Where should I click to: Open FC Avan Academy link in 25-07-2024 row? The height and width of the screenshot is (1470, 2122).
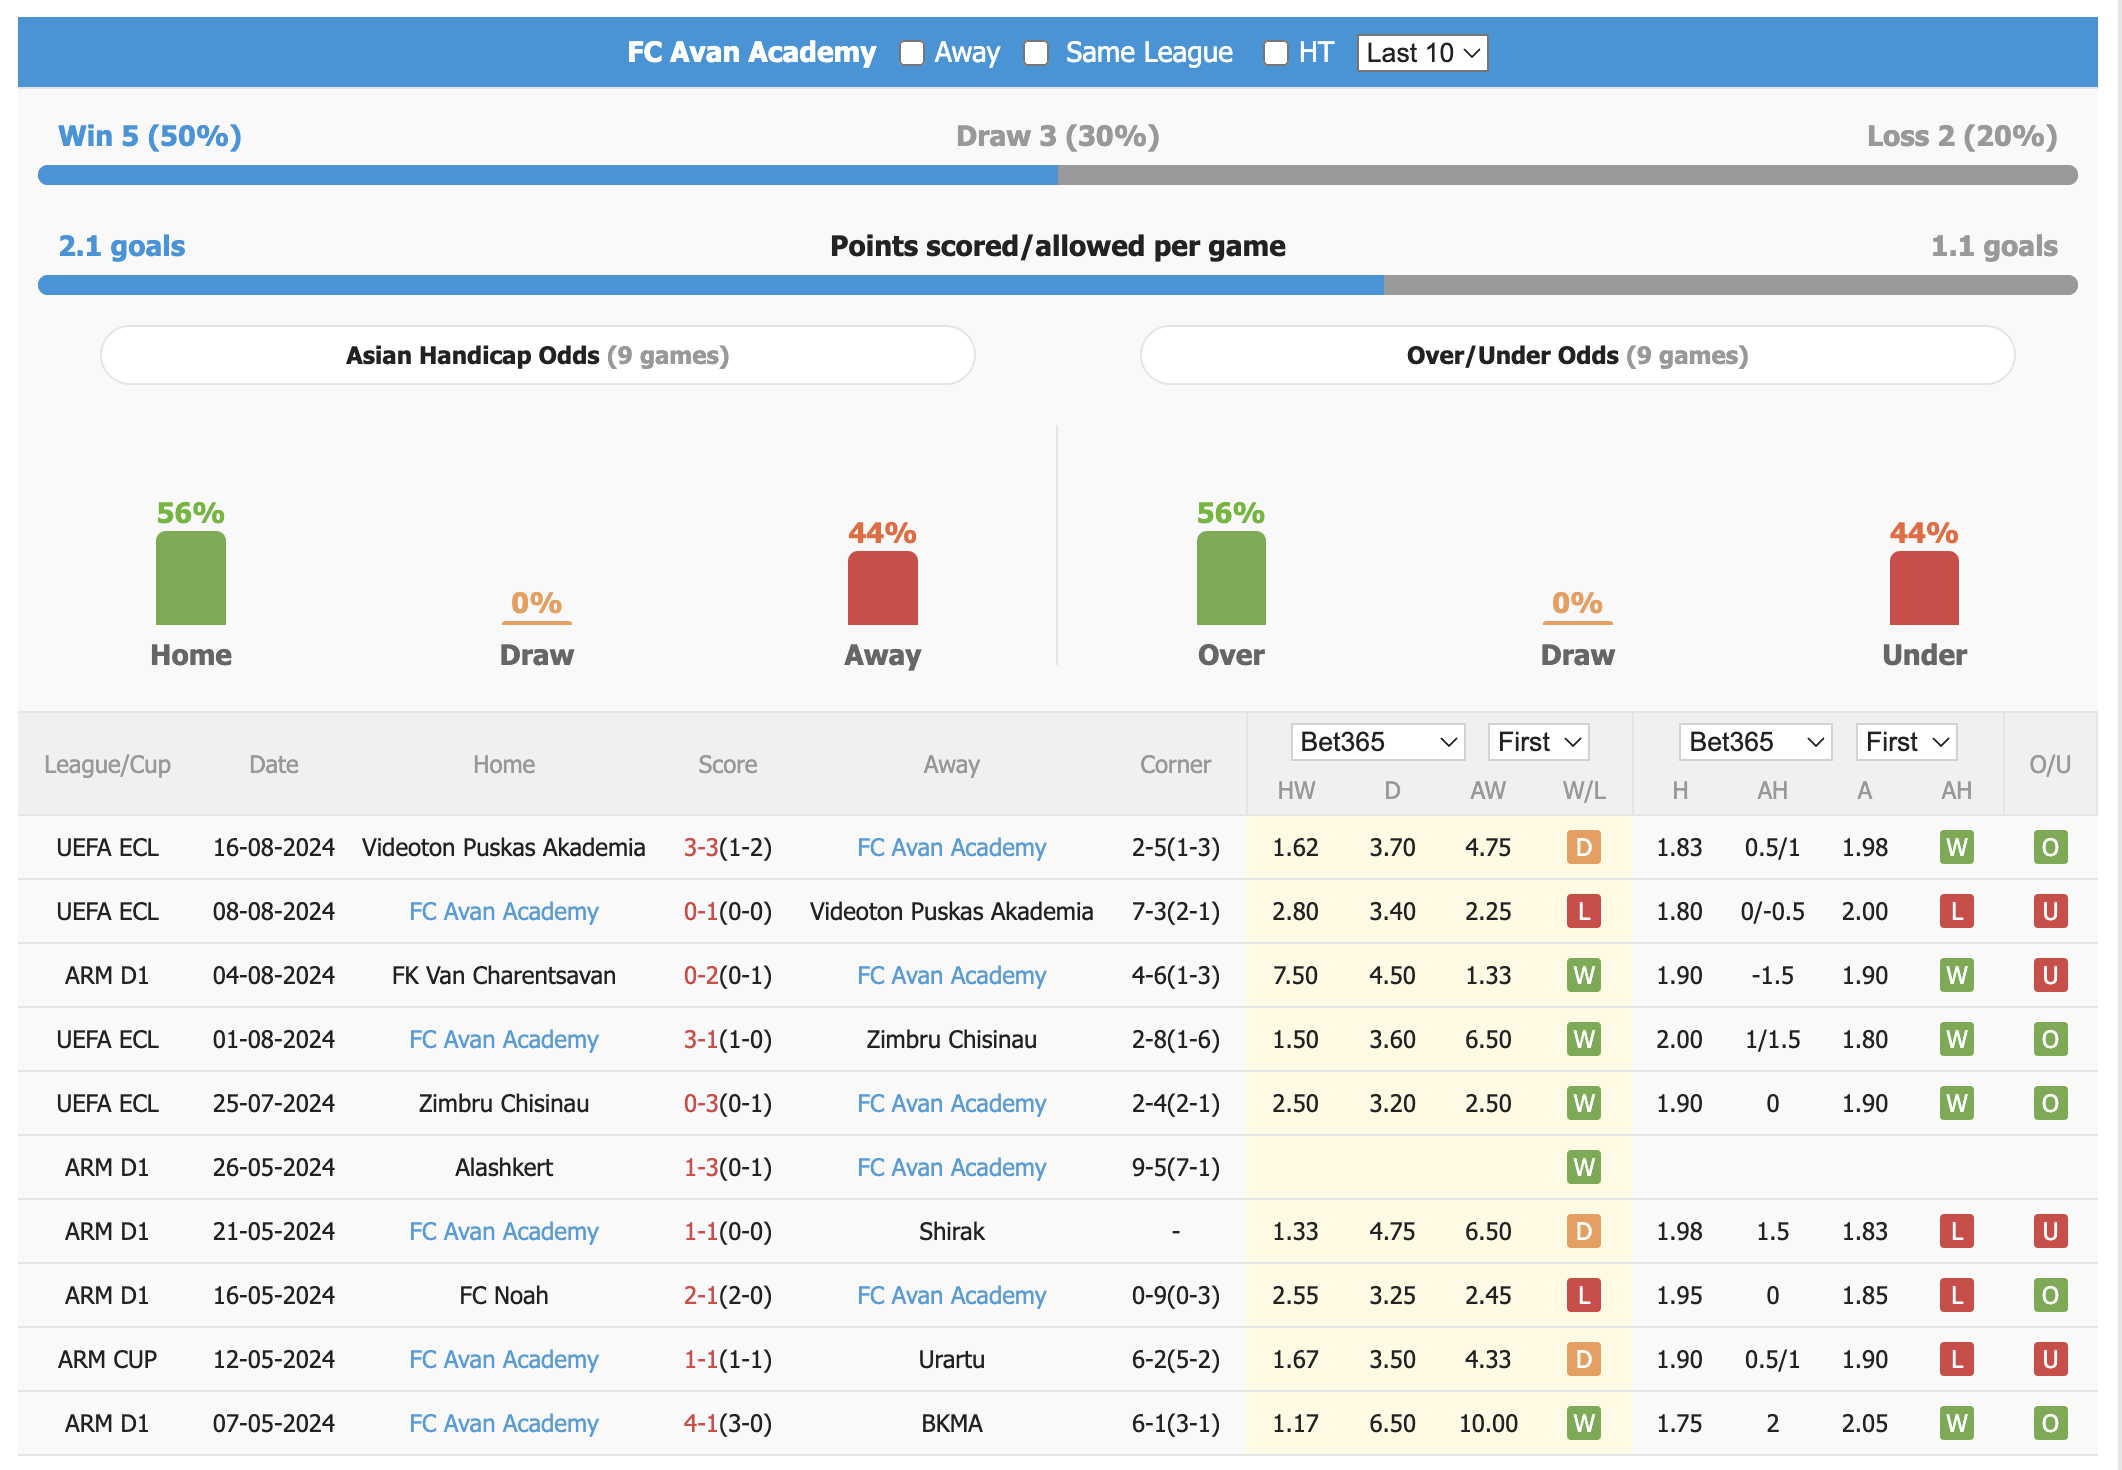(x=951, y=1103)
